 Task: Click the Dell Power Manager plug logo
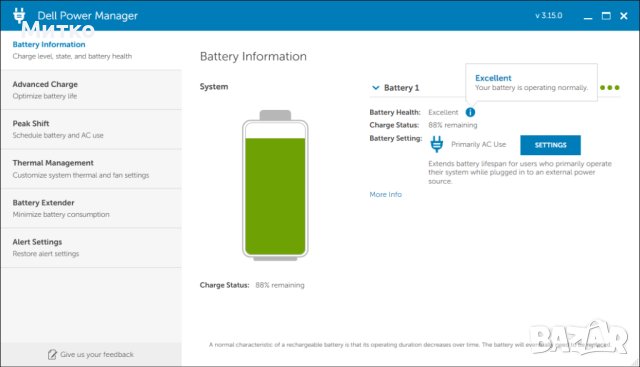click(19, 15)
